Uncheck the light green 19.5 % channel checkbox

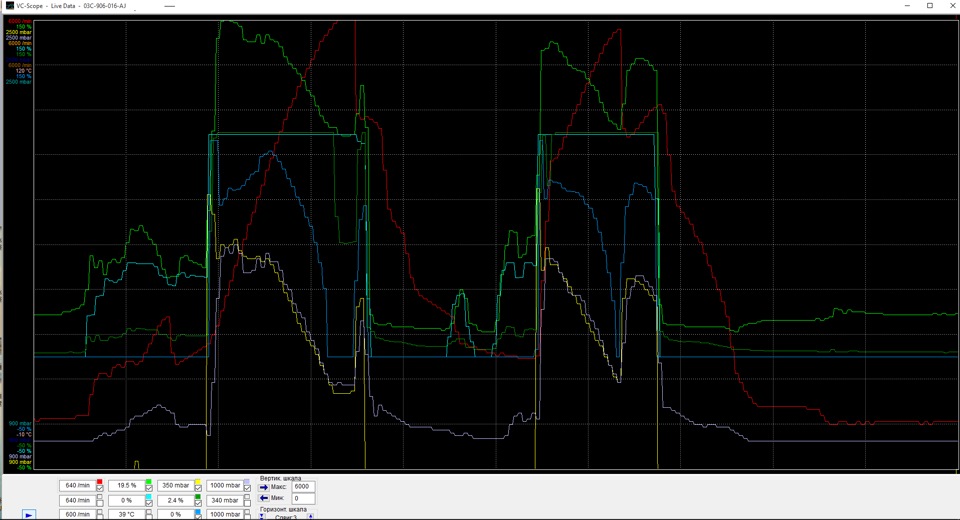tap(149, 488)
